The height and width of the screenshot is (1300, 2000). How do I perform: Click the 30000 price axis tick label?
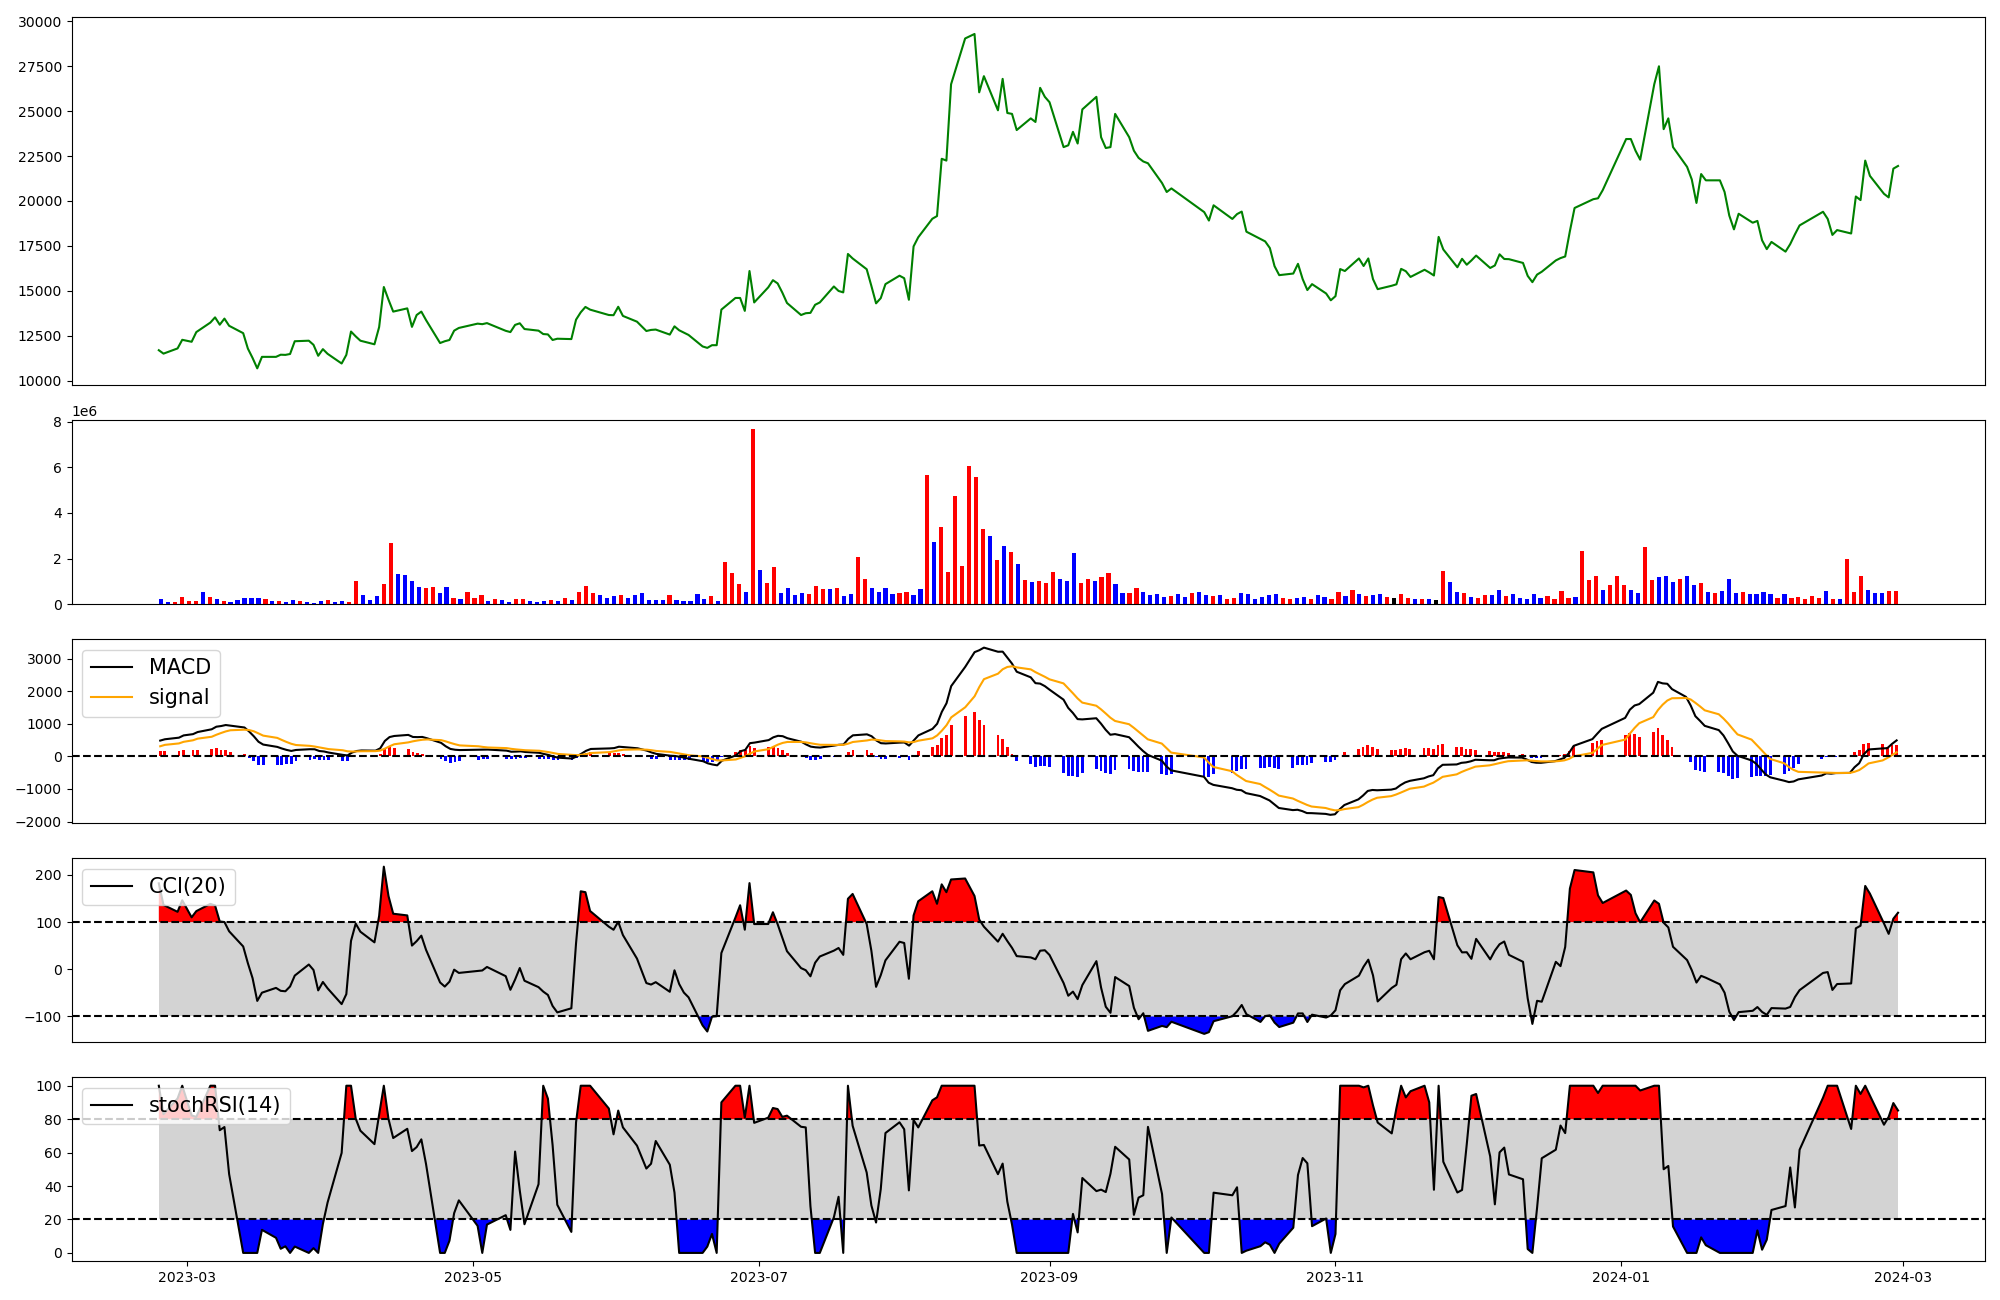click(40, 22)
